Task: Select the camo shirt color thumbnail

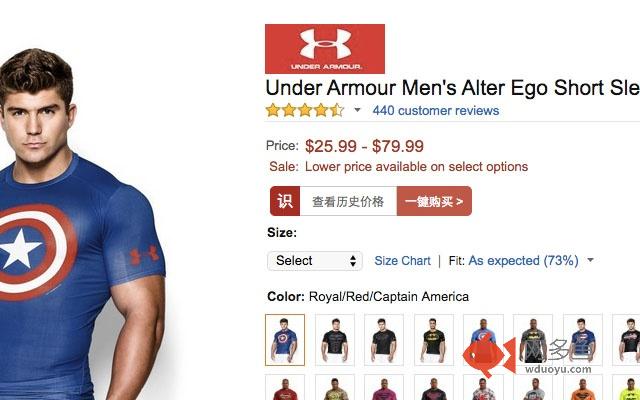Action: pyautogui.click(x=335, y=387)
